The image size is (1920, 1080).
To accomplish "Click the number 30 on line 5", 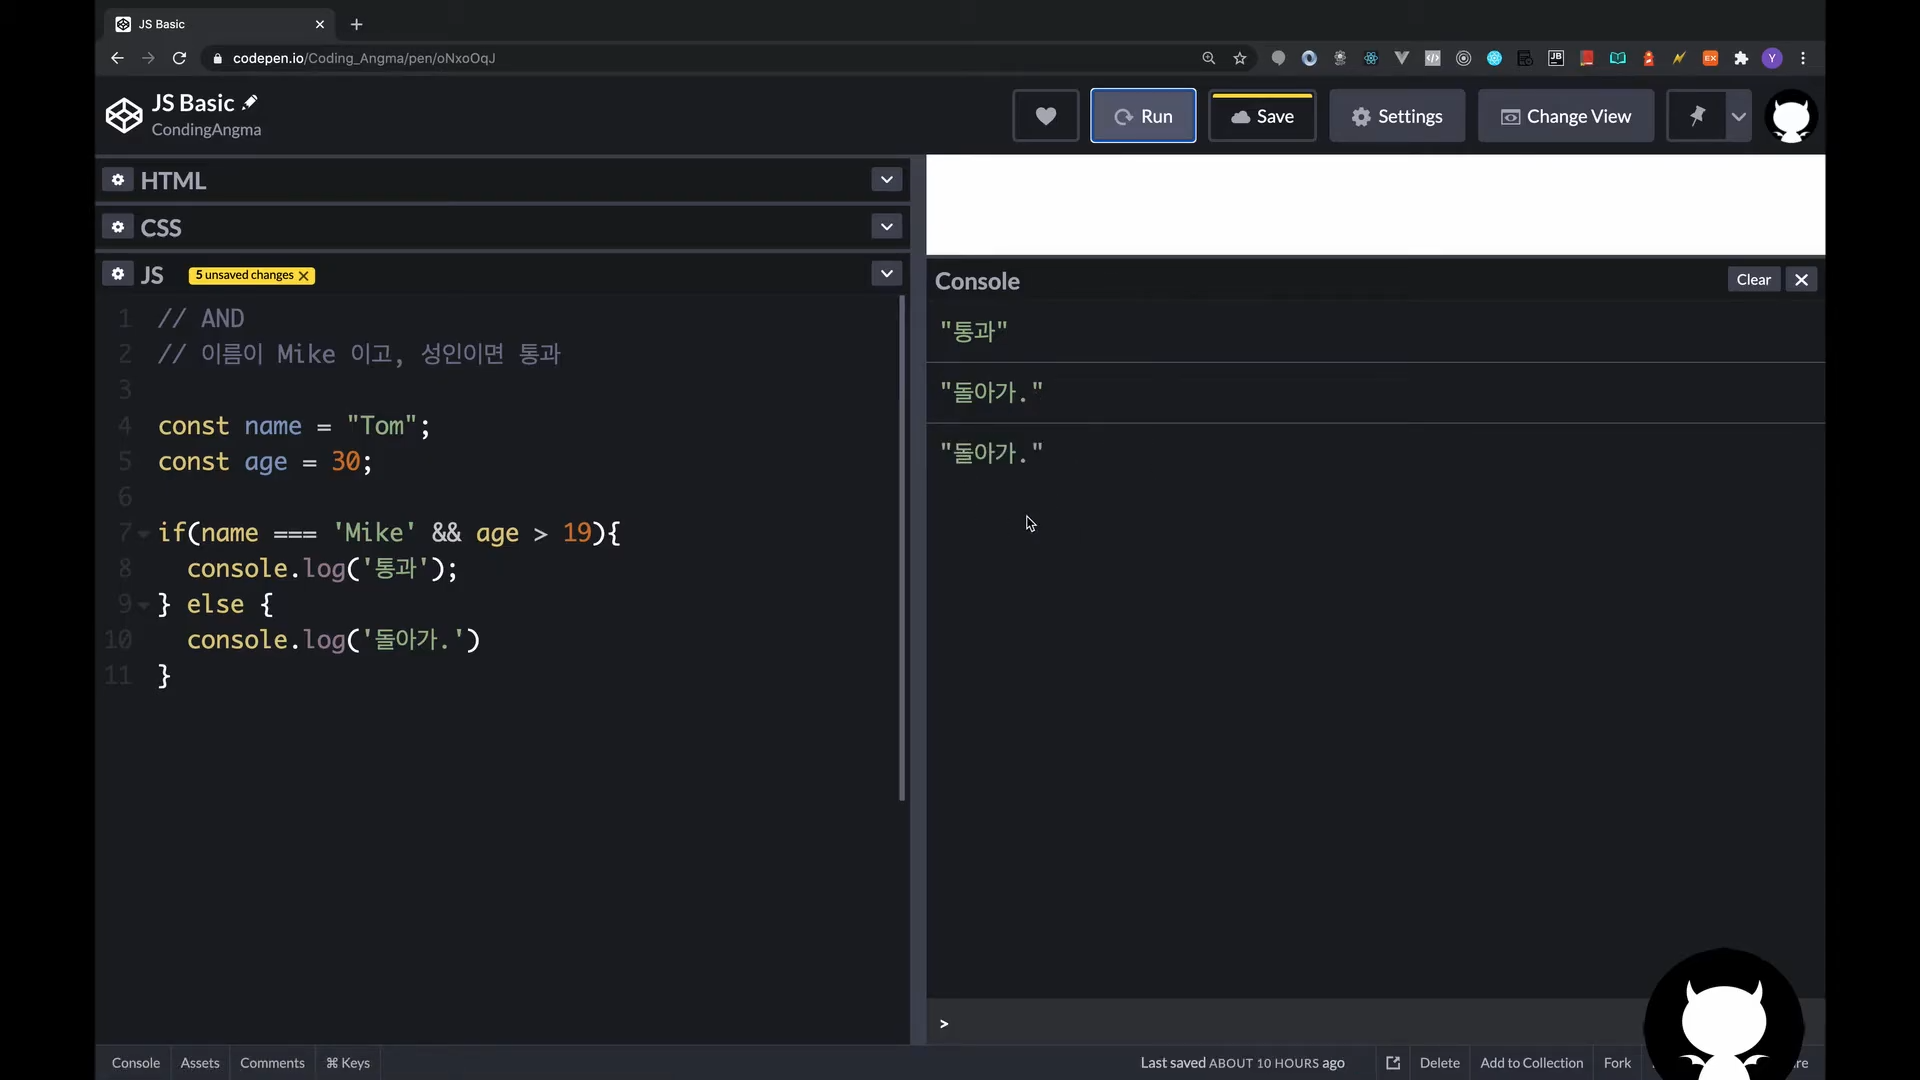I will [x=345, y=462].
